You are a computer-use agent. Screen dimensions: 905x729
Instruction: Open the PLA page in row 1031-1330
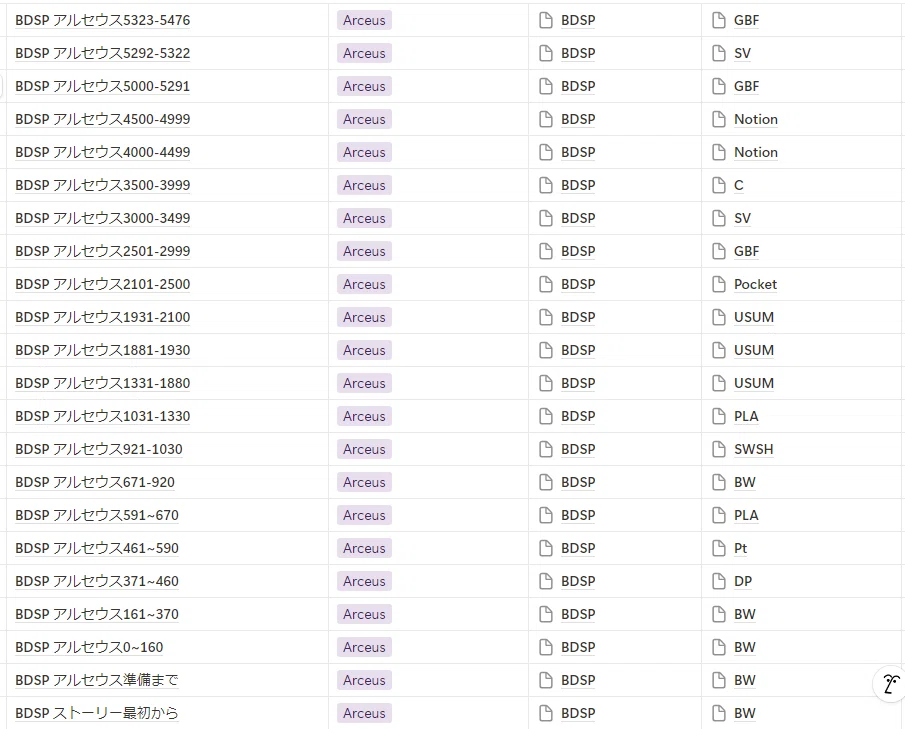(746, 416)
